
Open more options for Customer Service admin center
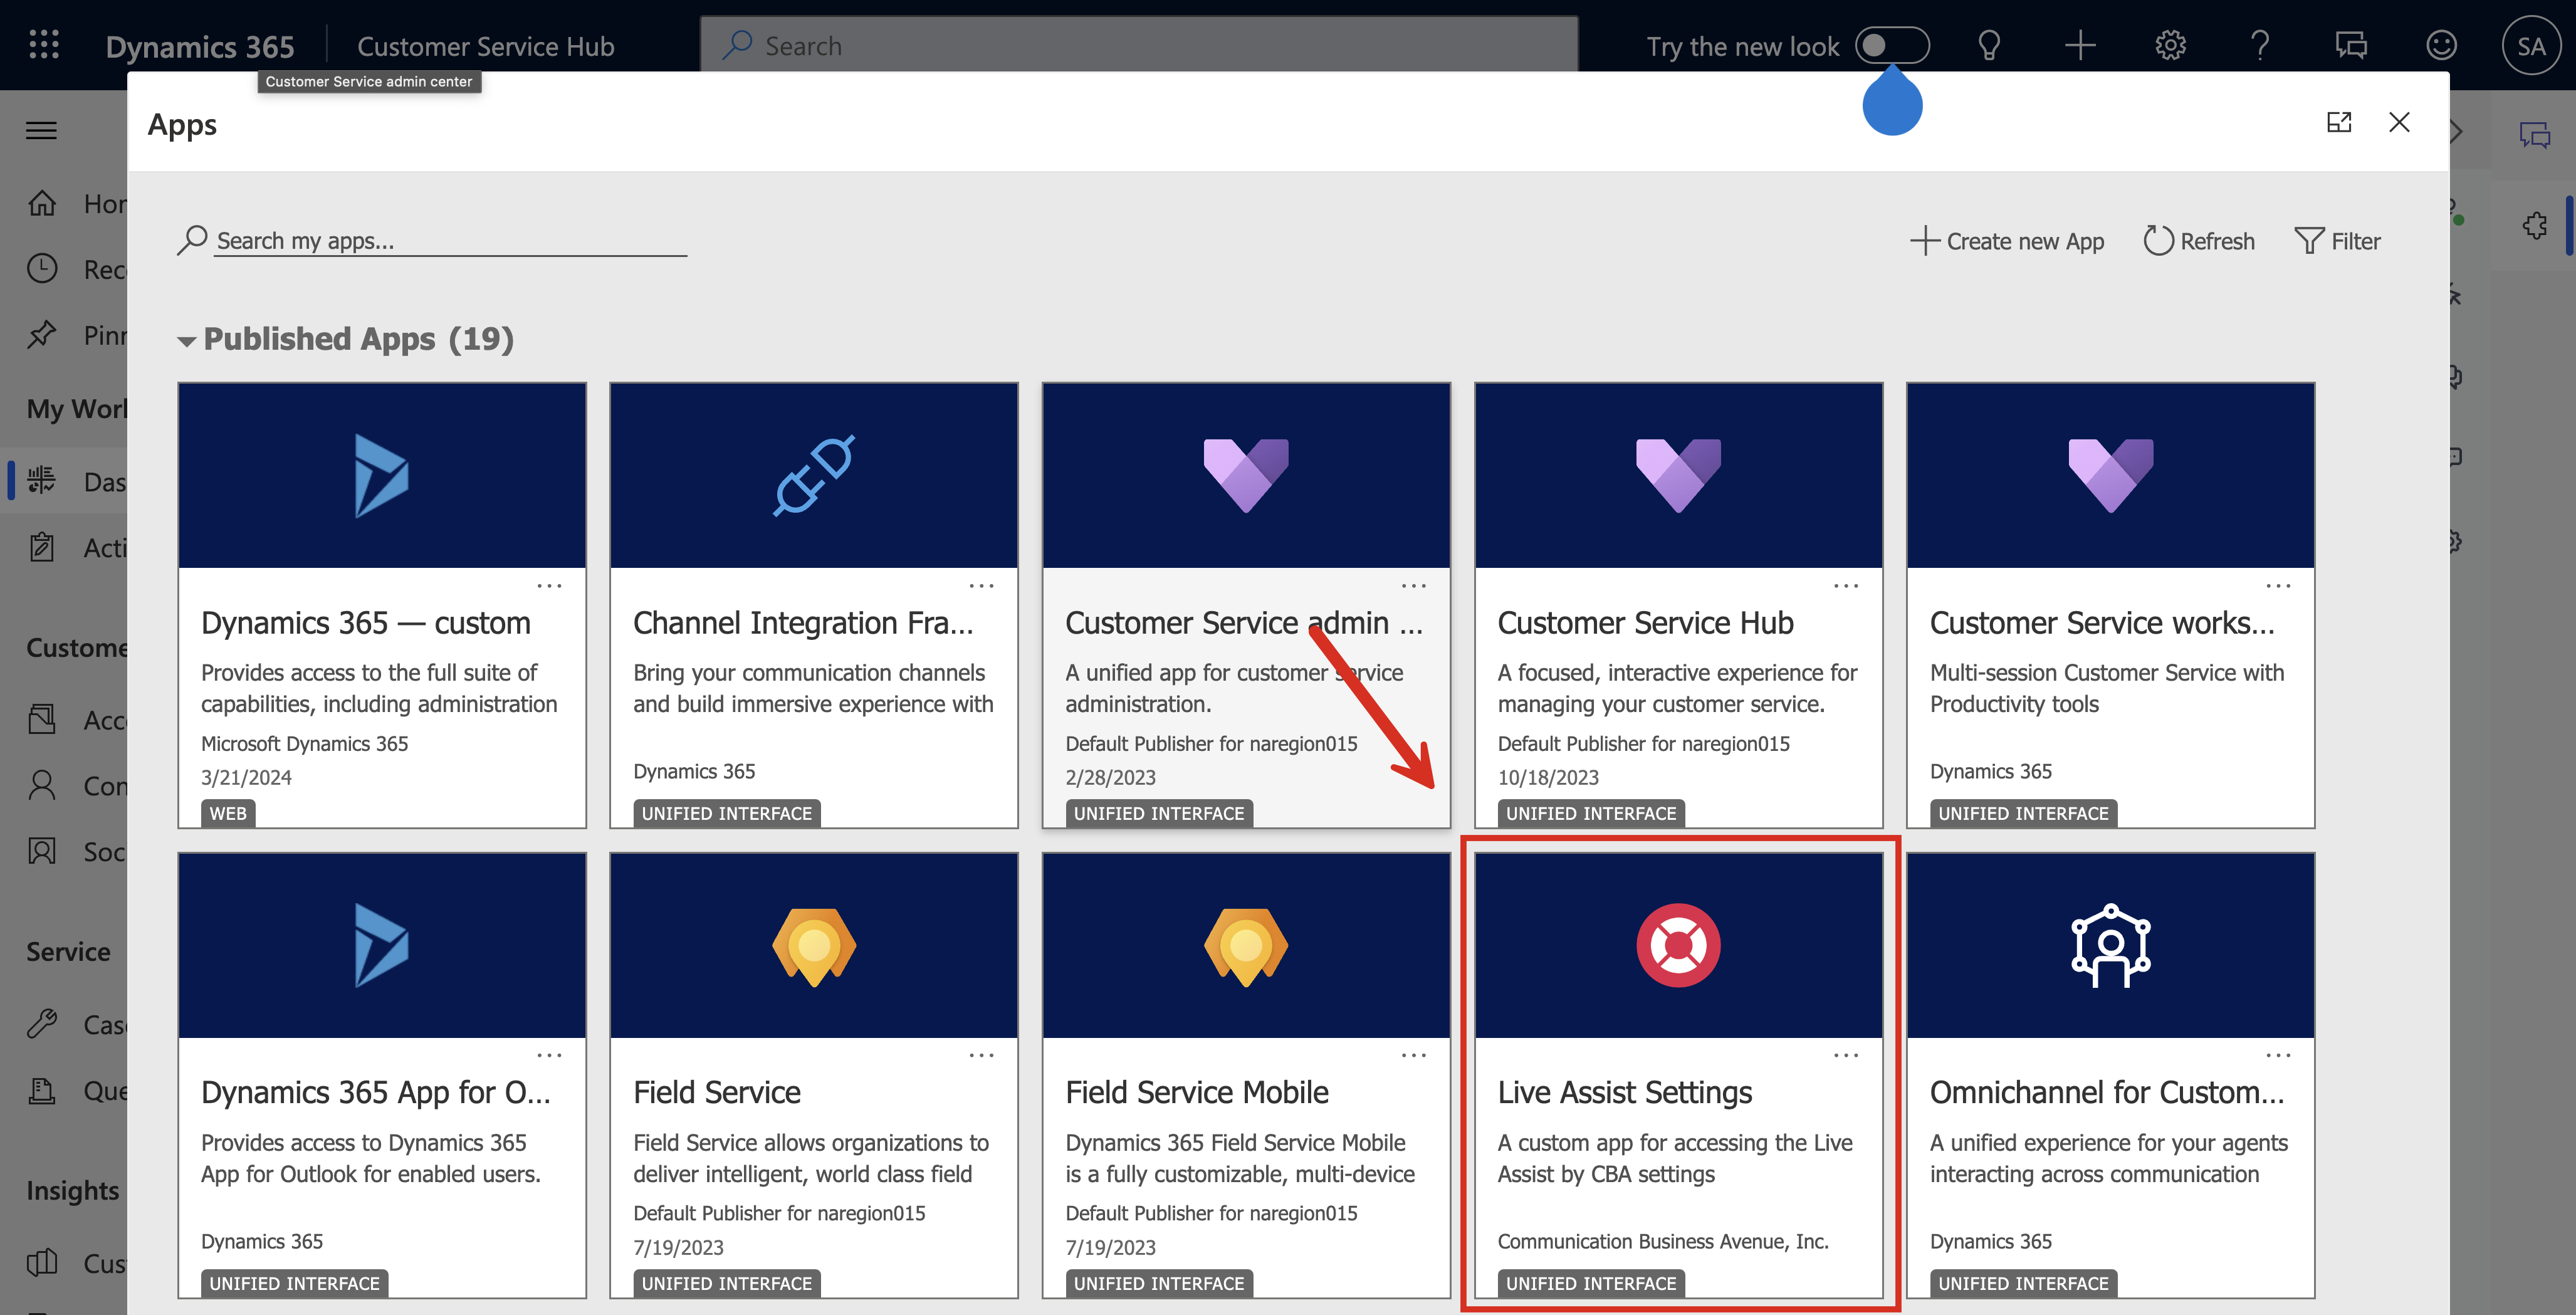(1413, 586)
